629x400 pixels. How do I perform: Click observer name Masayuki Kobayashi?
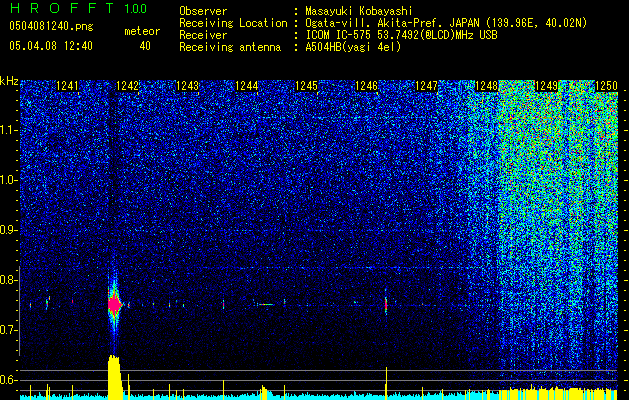click(x=359, y=11)
